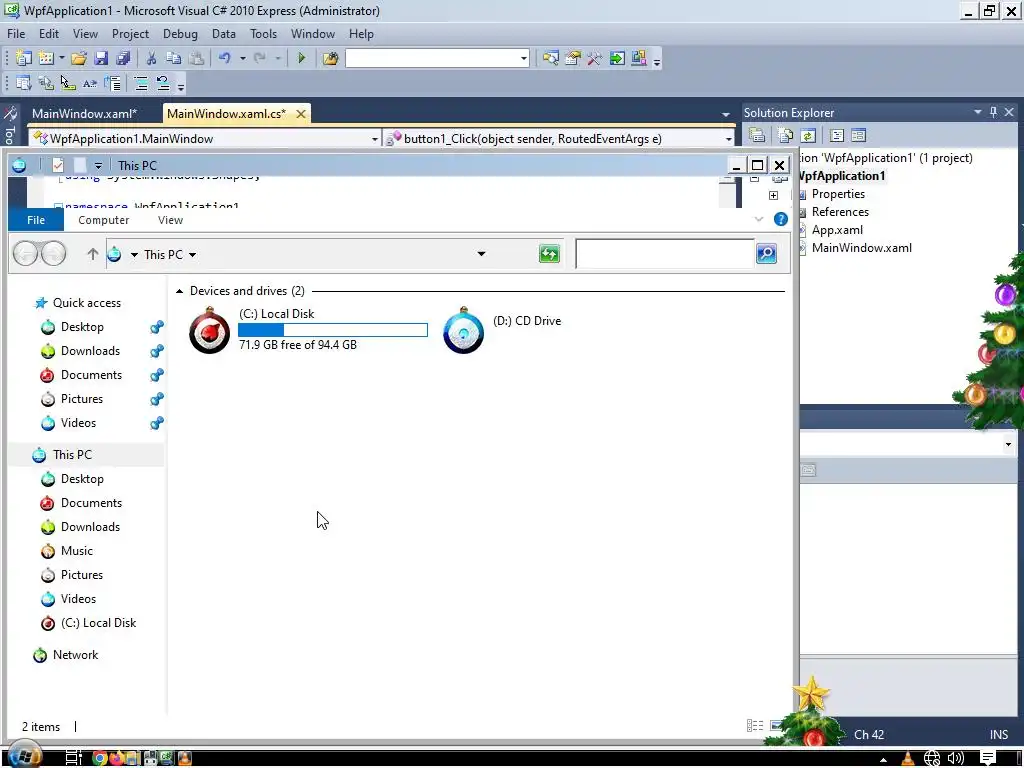Open the blue File tab in This PC

tap(36, 220)
